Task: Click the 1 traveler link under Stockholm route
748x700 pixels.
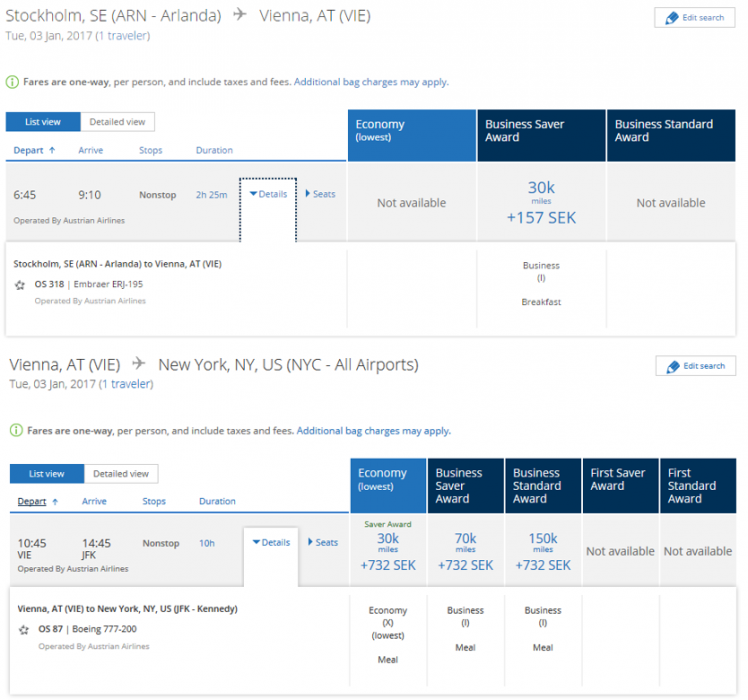Action: coord(122,36)
